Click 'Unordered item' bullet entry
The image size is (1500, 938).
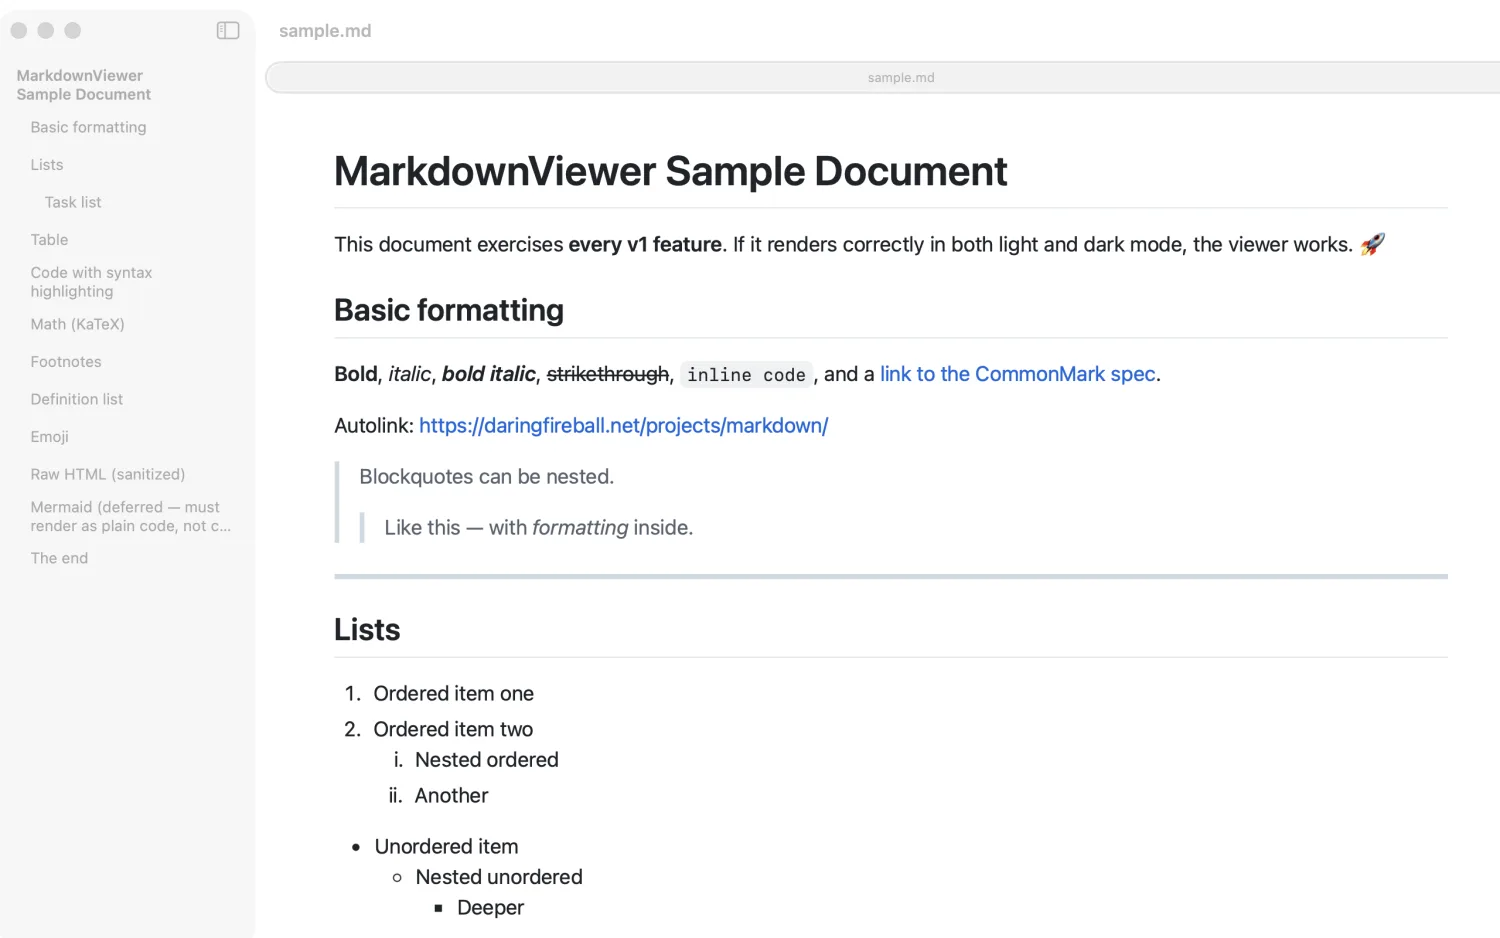click(446, 847)
